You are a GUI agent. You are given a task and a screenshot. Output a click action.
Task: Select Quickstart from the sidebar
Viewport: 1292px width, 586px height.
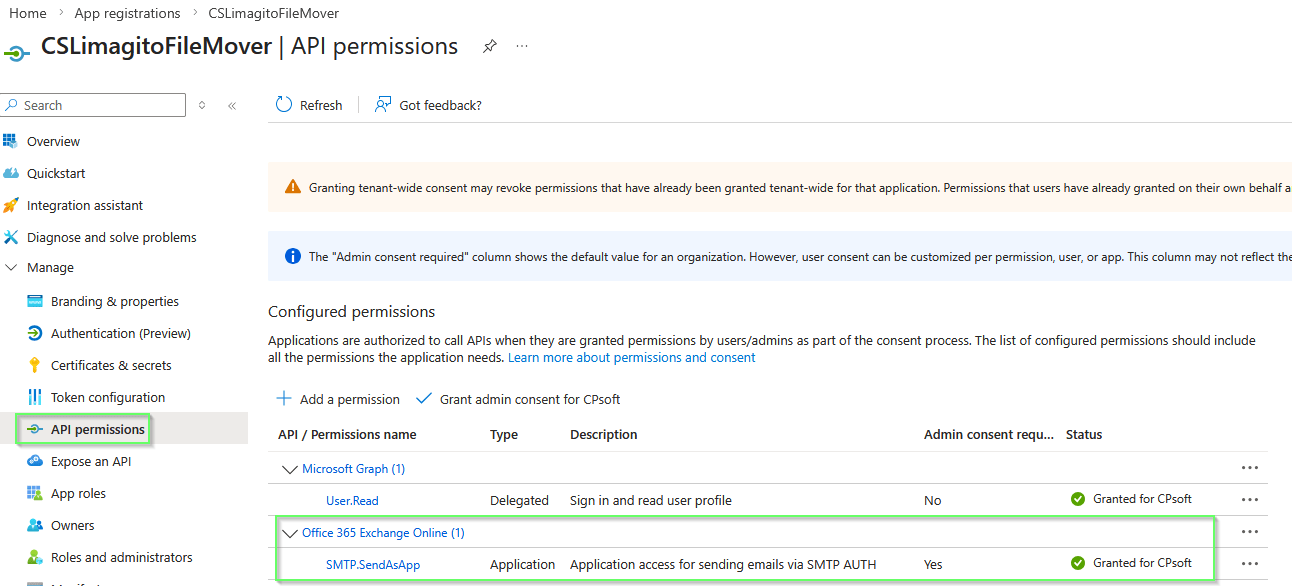click(54, 172)
